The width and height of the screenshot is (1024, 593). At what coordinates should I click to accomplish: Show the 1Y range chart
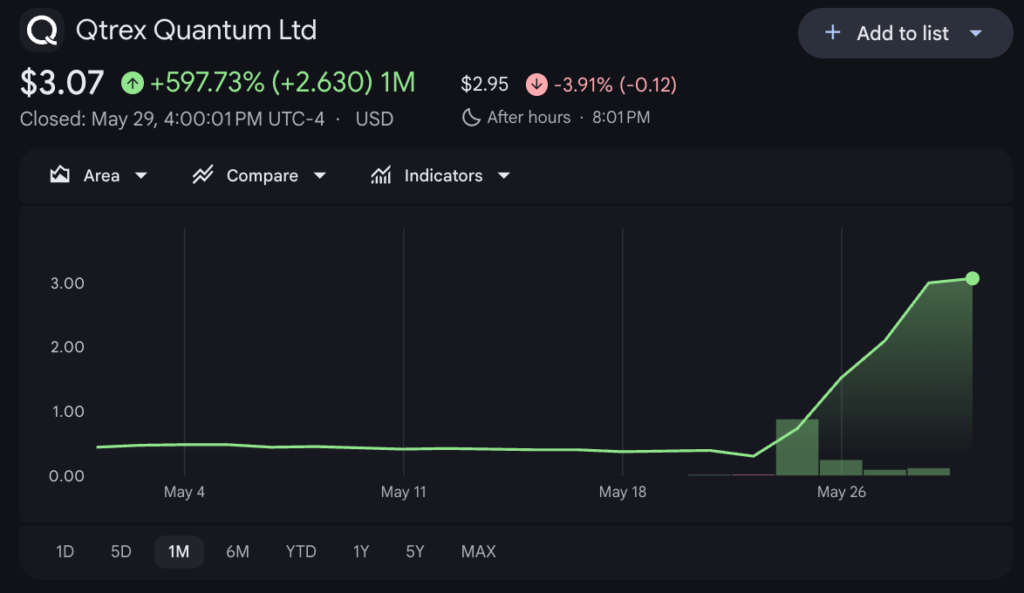pyautogui.click(x=361, y=552)
